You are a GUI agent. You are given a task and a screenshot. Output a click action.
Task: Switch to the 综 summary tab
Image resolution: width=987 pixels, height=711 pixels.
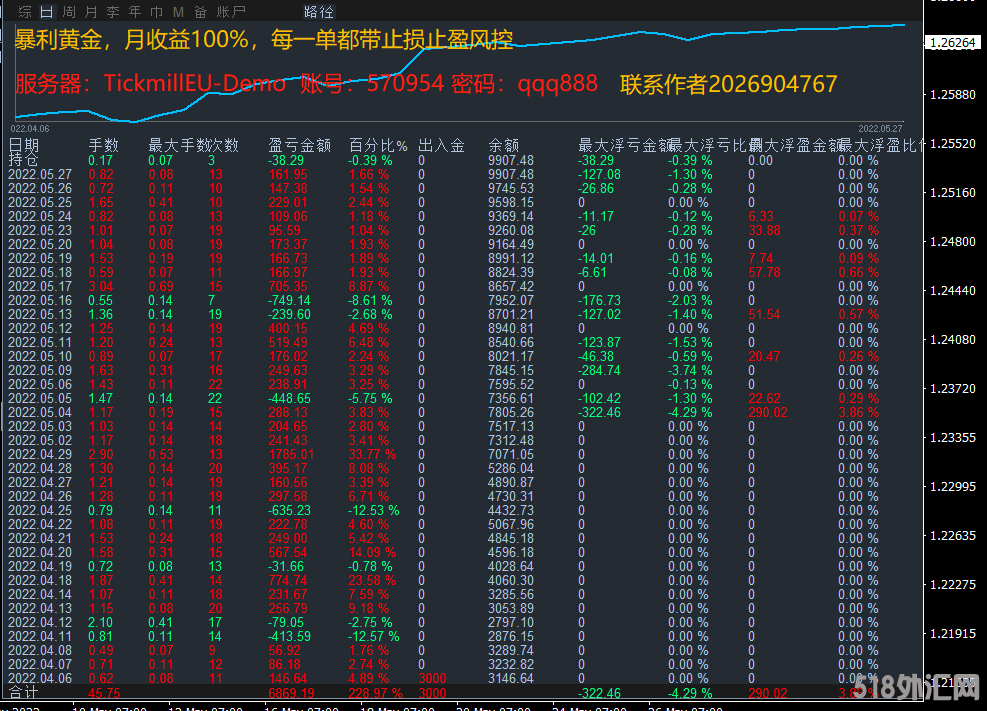click(25, 11)
